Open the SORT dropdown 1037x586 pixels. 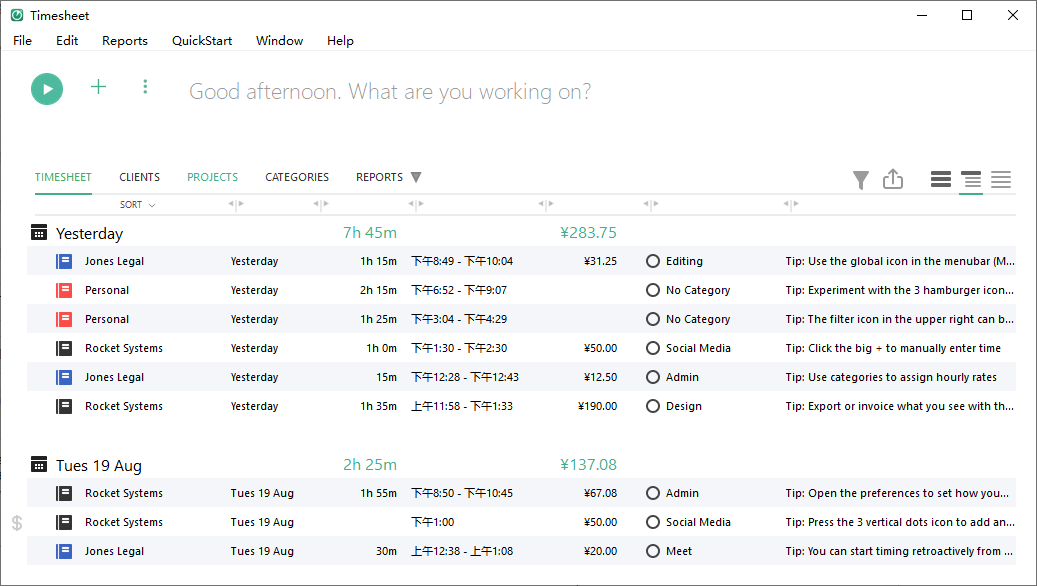[138, 205]
